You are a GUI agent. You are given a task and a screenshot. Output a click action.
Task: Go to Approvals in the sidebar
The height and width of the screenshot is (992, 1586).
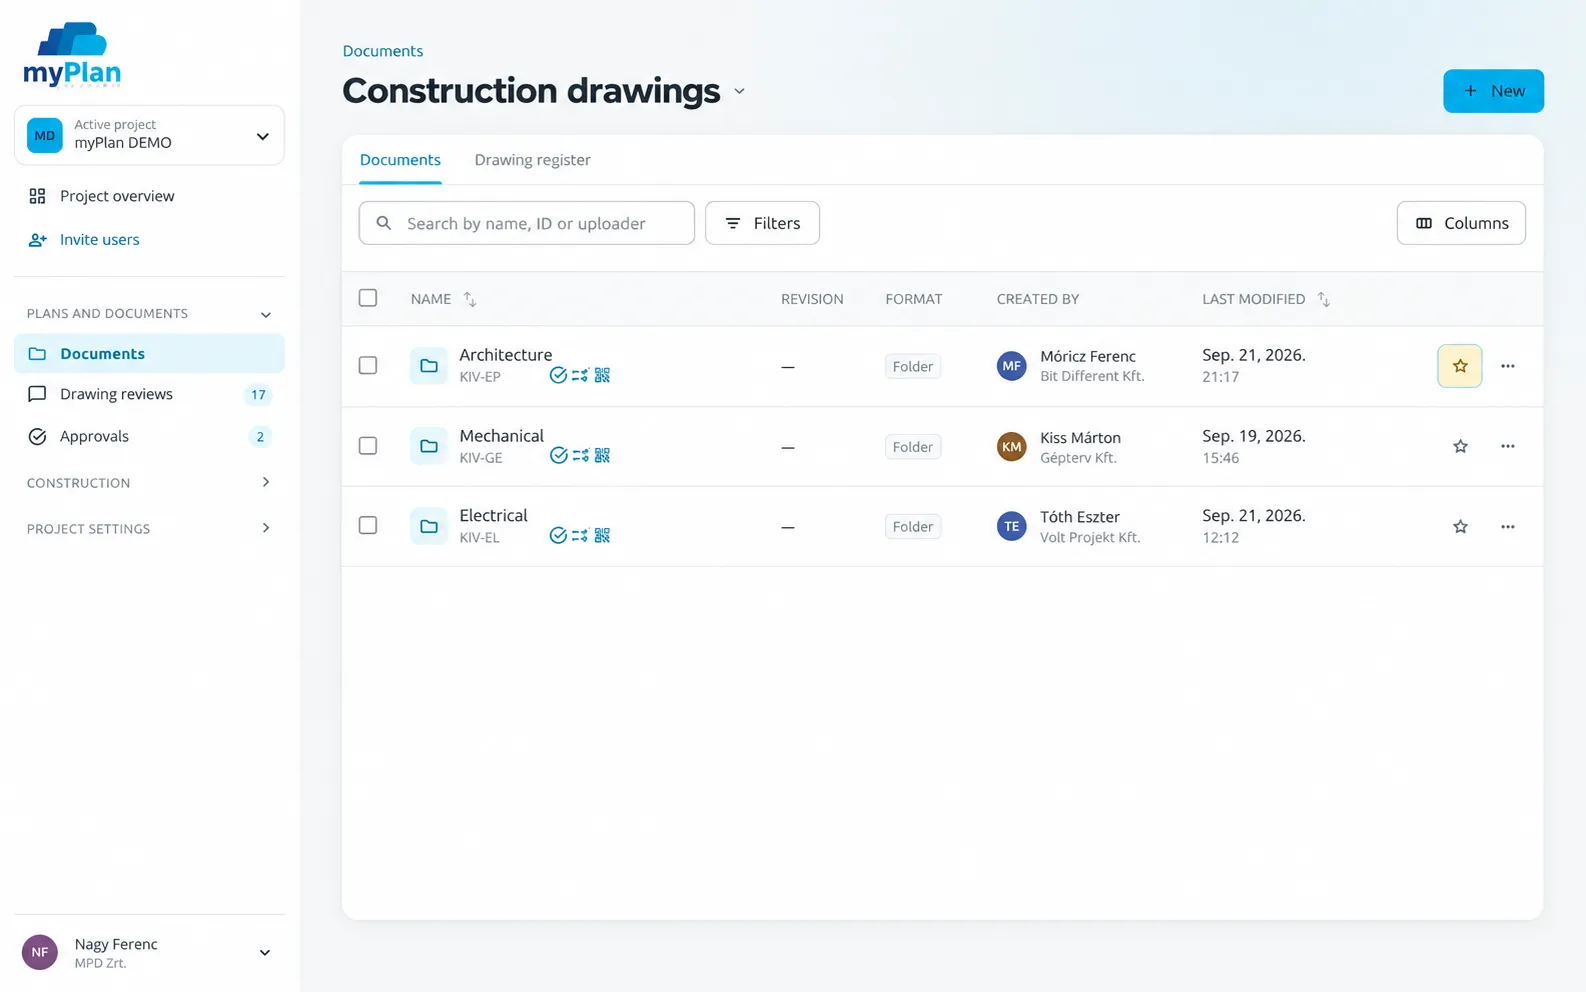click(x=149, y=436)
